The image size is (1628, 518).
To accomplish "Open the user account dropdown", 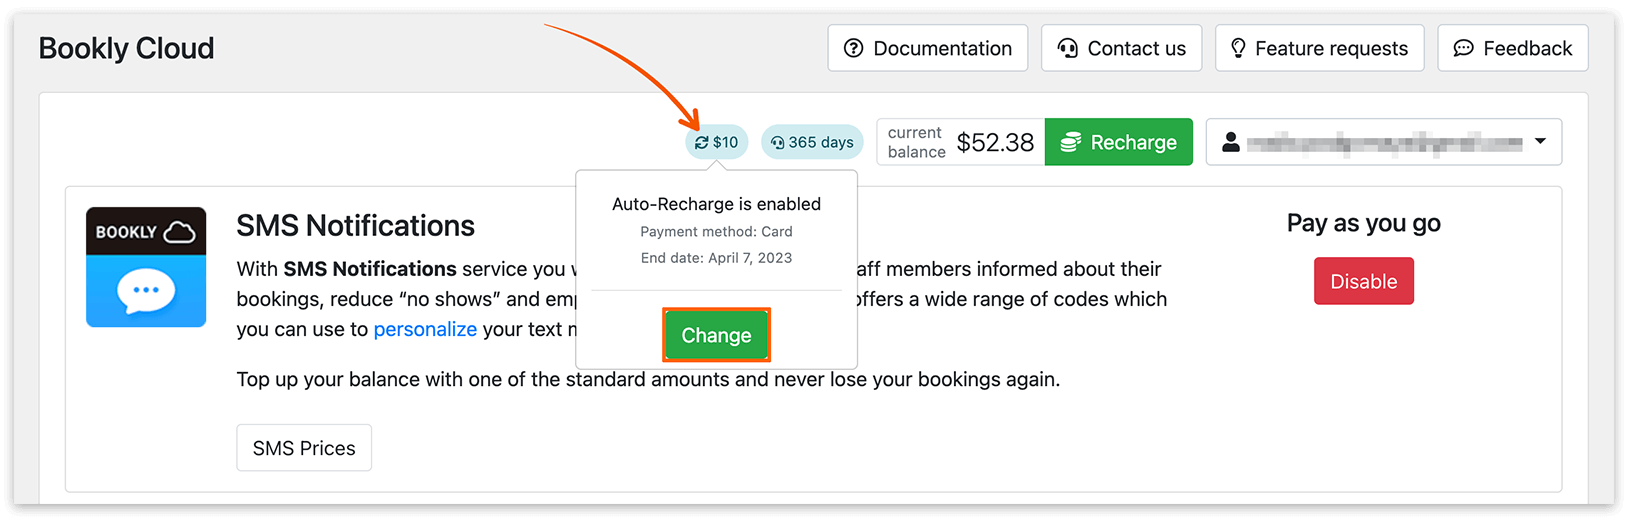I will (1383, 142).
